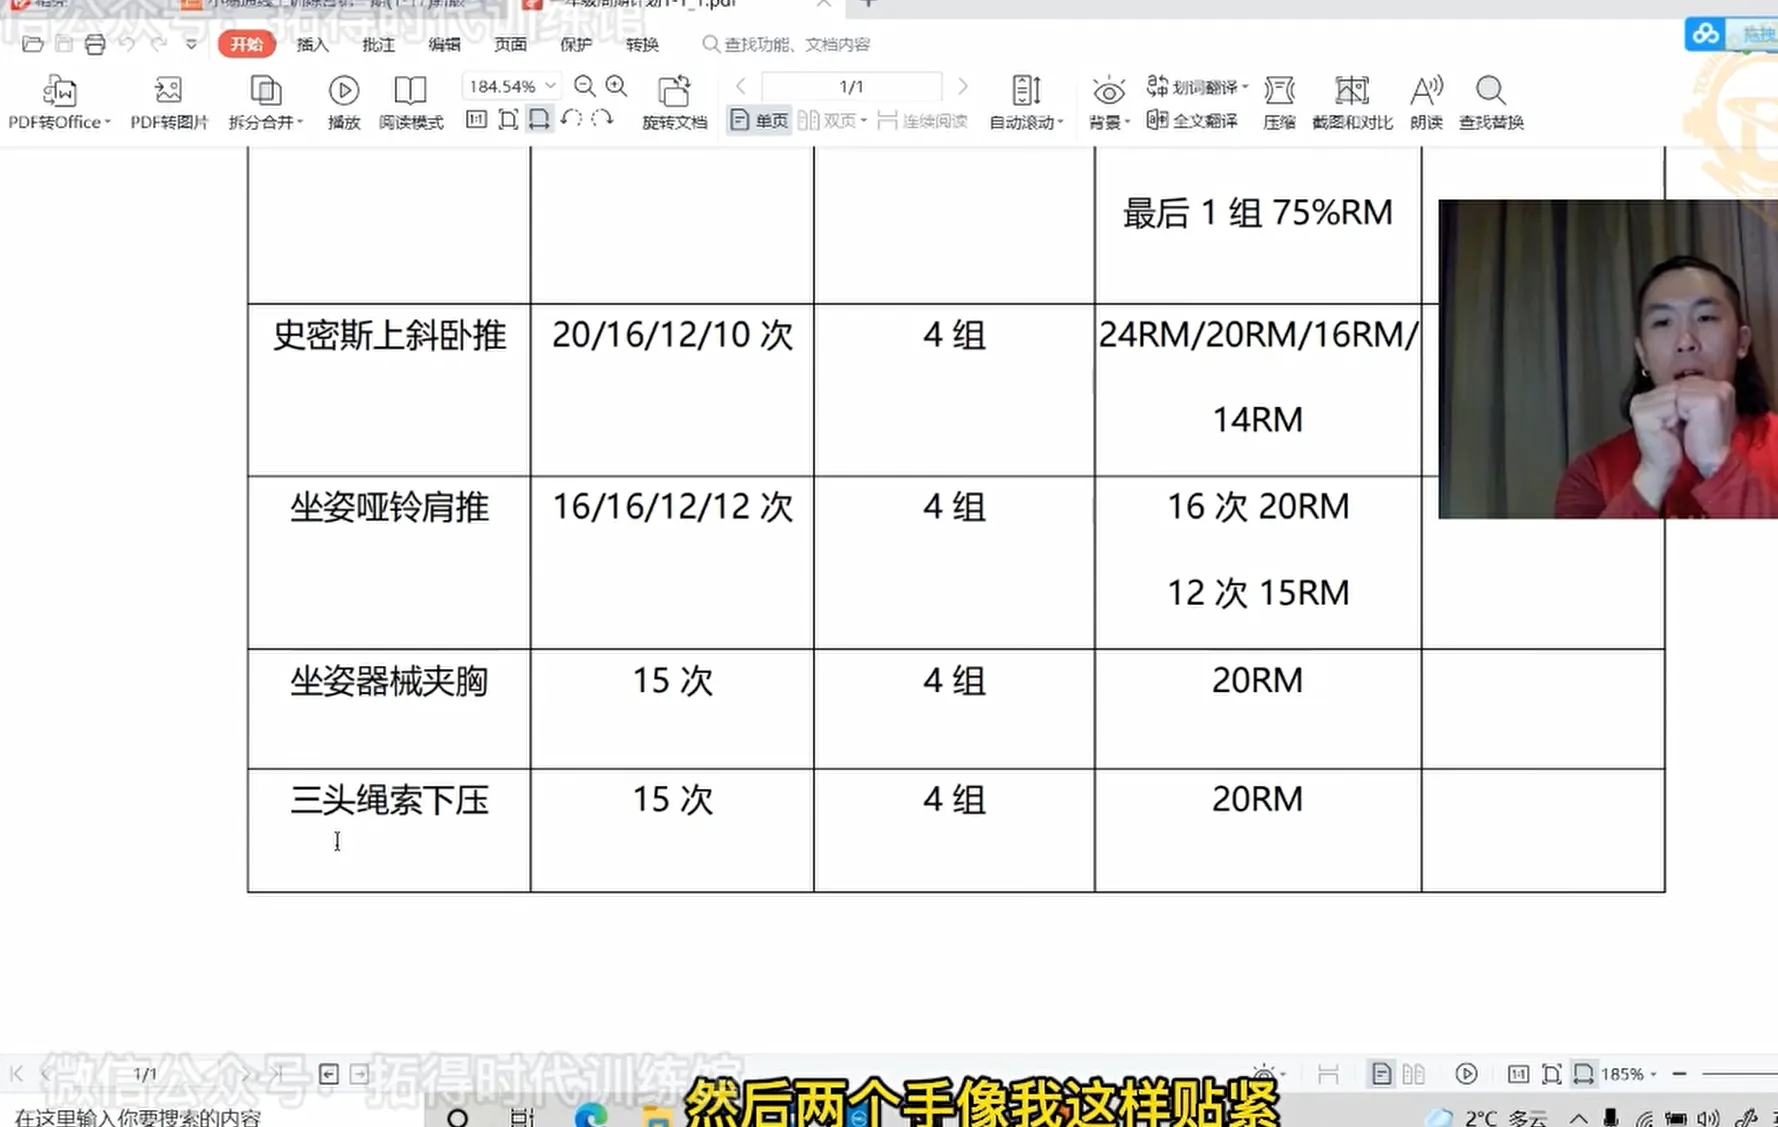The width and height of the screenshot is (1778, 1127).
Task: Click 全文翻译 full-text translate button
Action: click(x=1192, y=121)
